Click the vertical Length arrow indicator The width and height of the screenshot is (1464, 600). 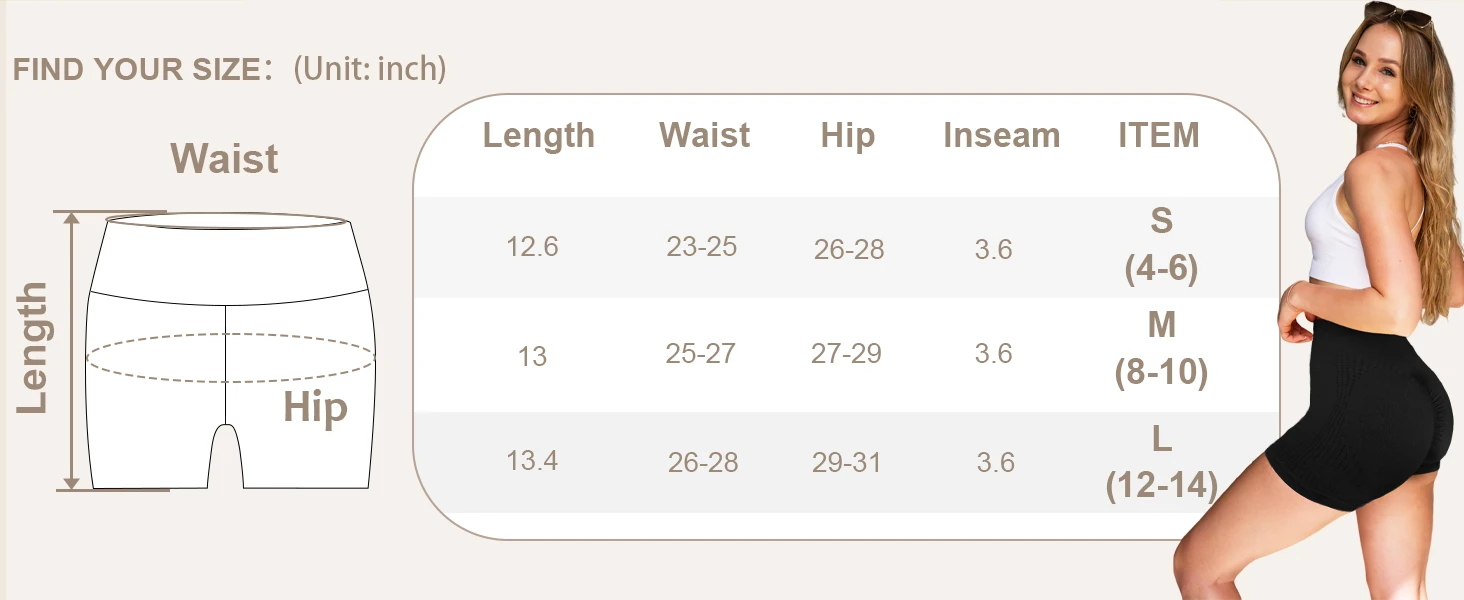tap(72, 351)
